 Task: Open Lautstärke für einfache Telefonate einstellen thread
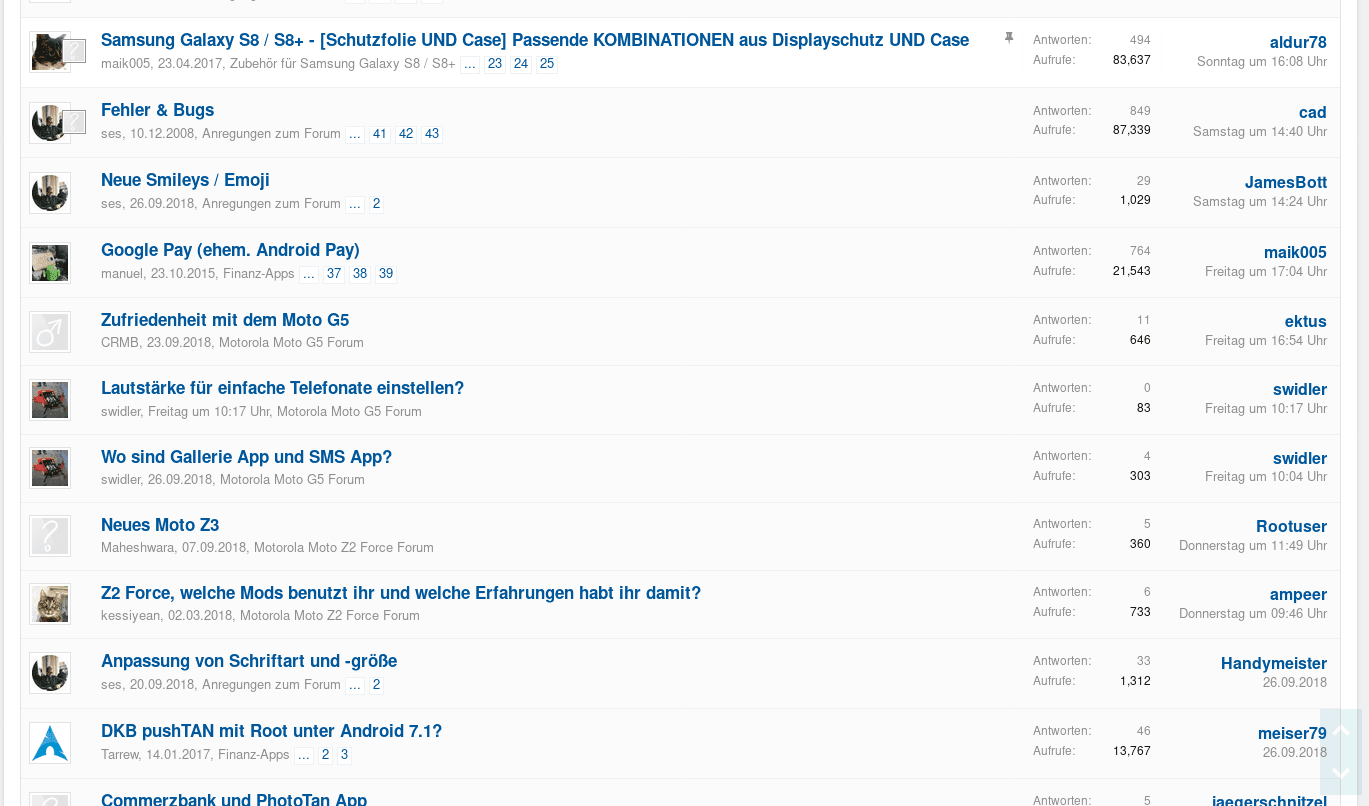282,388
